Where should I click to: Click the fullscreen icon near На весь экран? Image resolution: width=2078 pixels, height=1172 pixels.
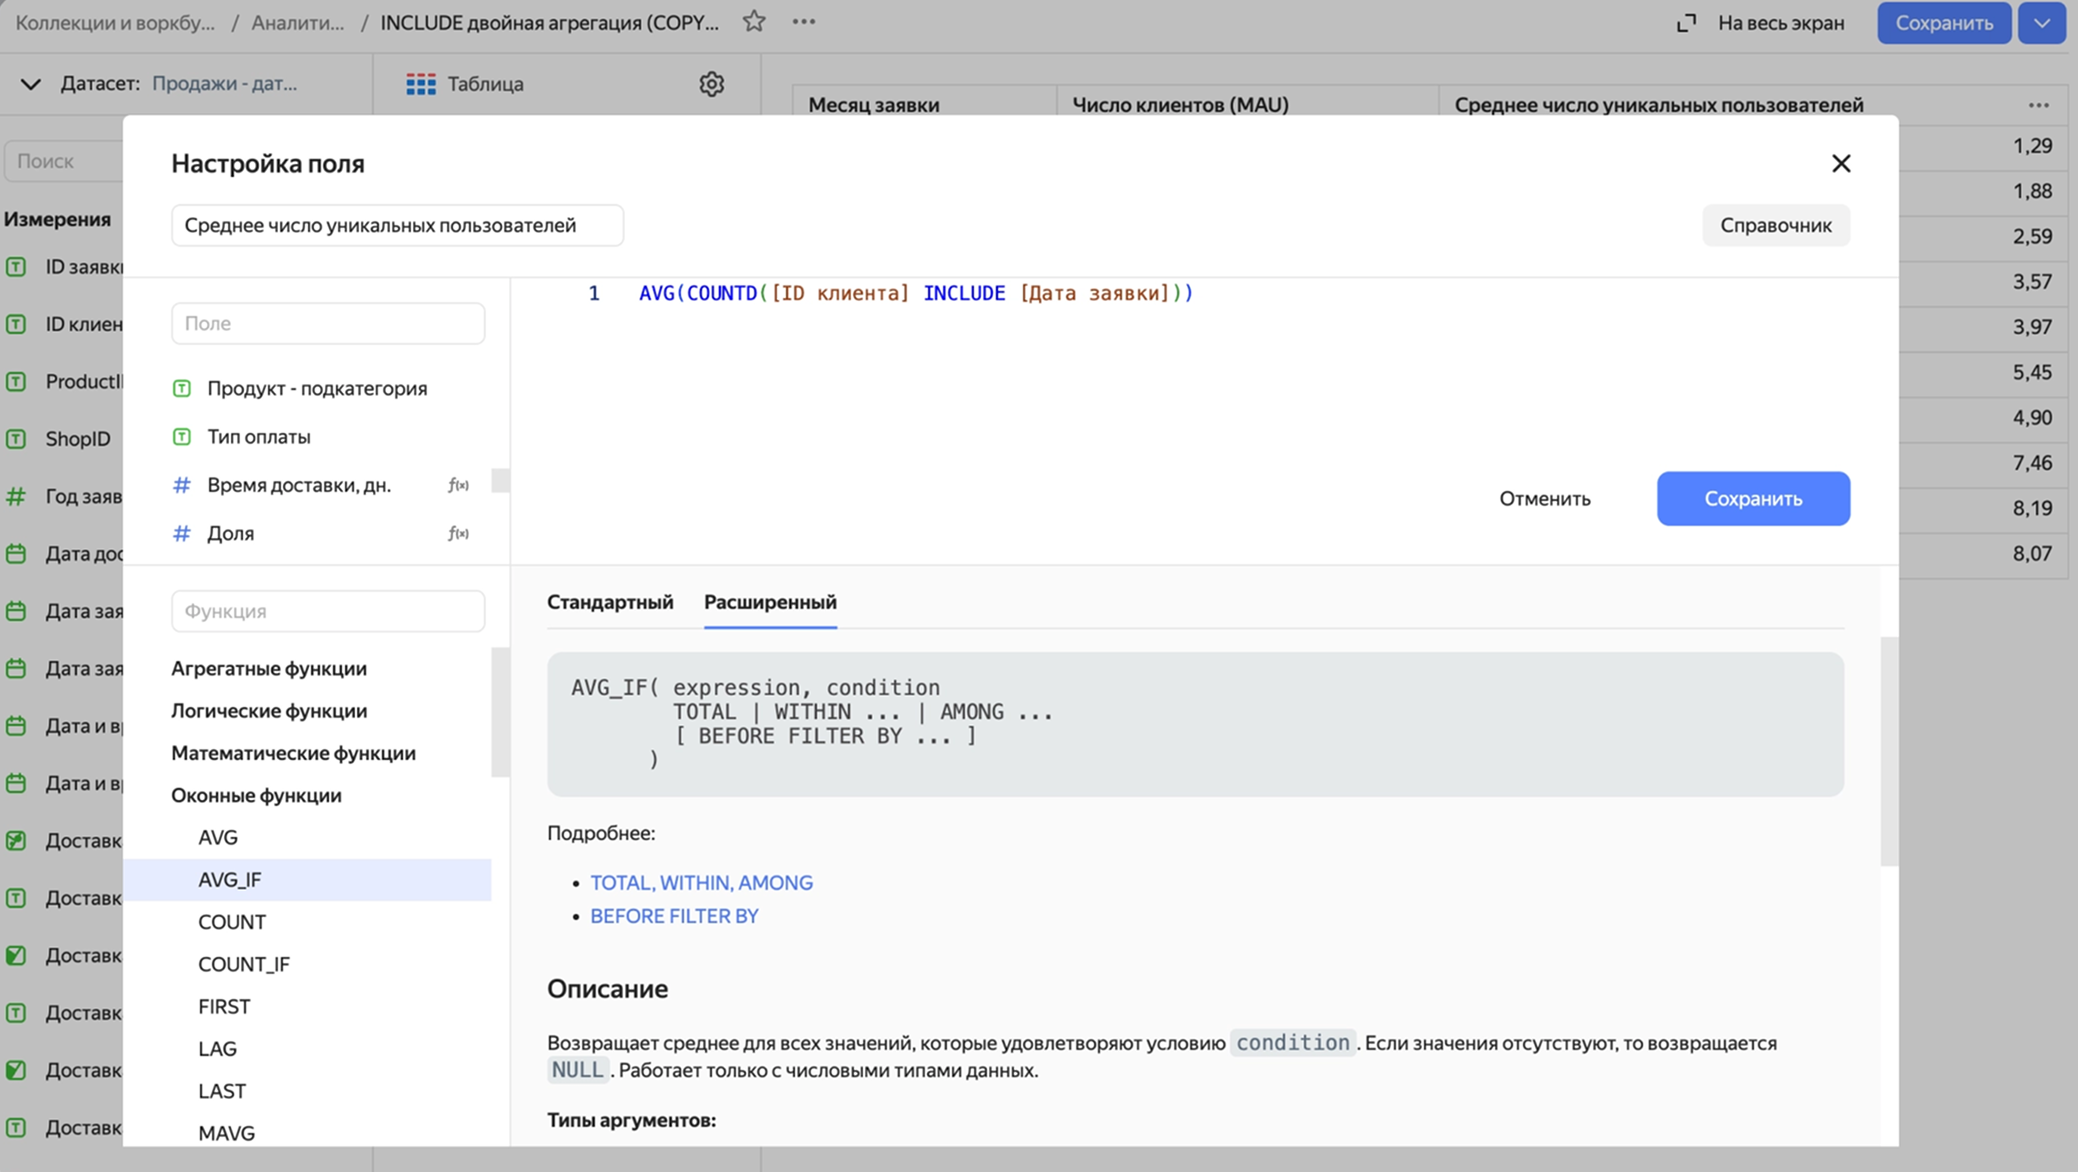1688,21
